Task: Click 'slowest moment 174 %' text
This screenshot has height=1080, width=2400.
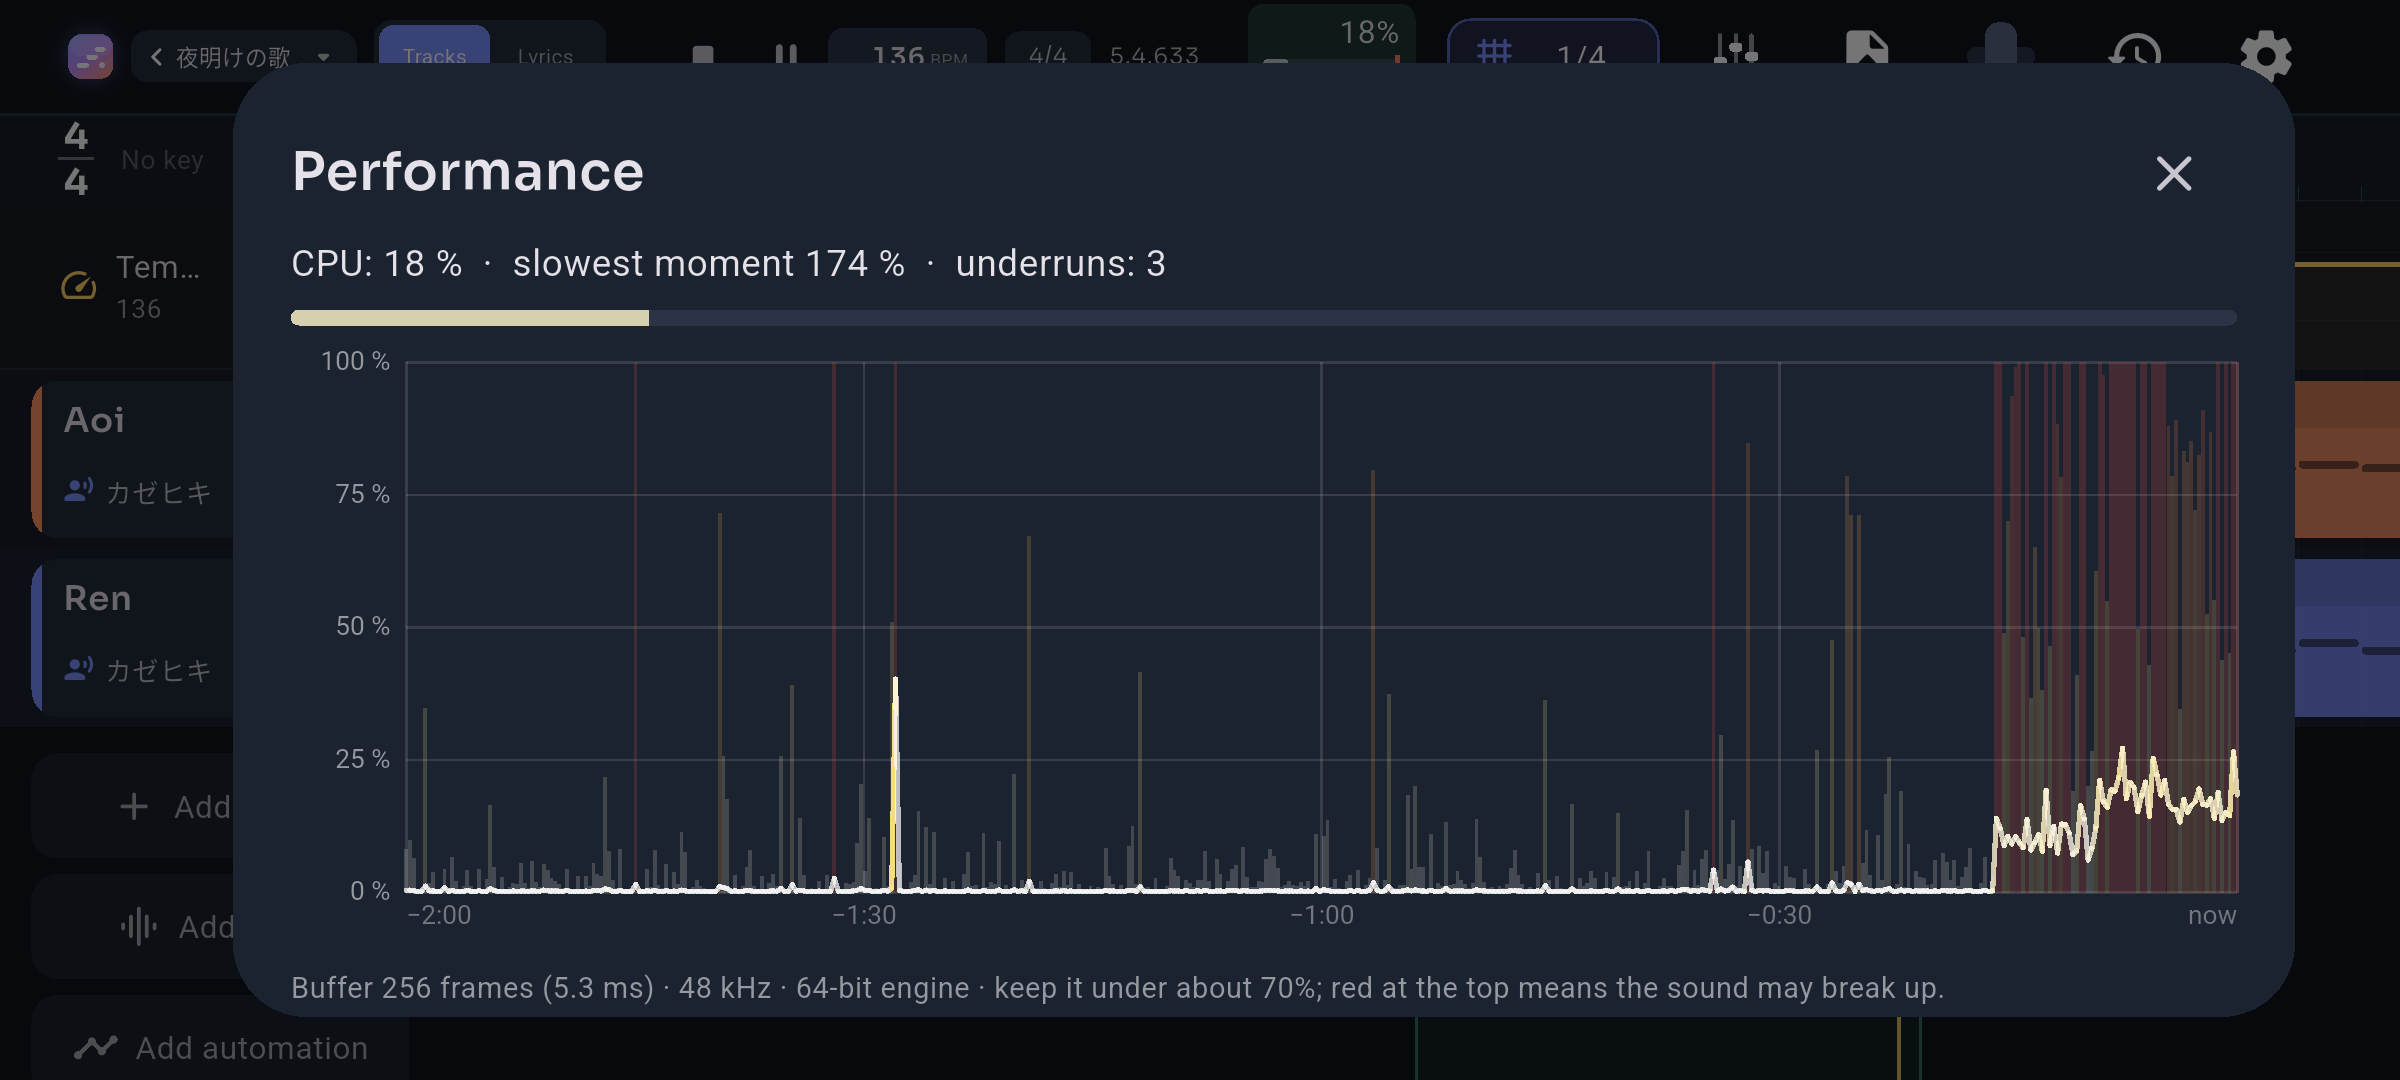Action: coord(708,264)
